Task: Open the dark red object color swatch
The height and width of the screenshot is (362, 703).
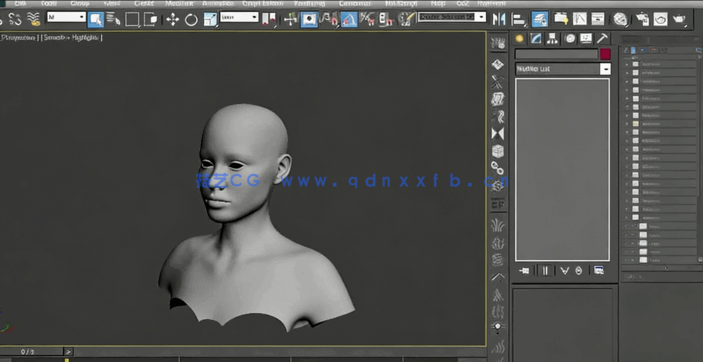Action: pyautogui.click(x=605, y=54)
